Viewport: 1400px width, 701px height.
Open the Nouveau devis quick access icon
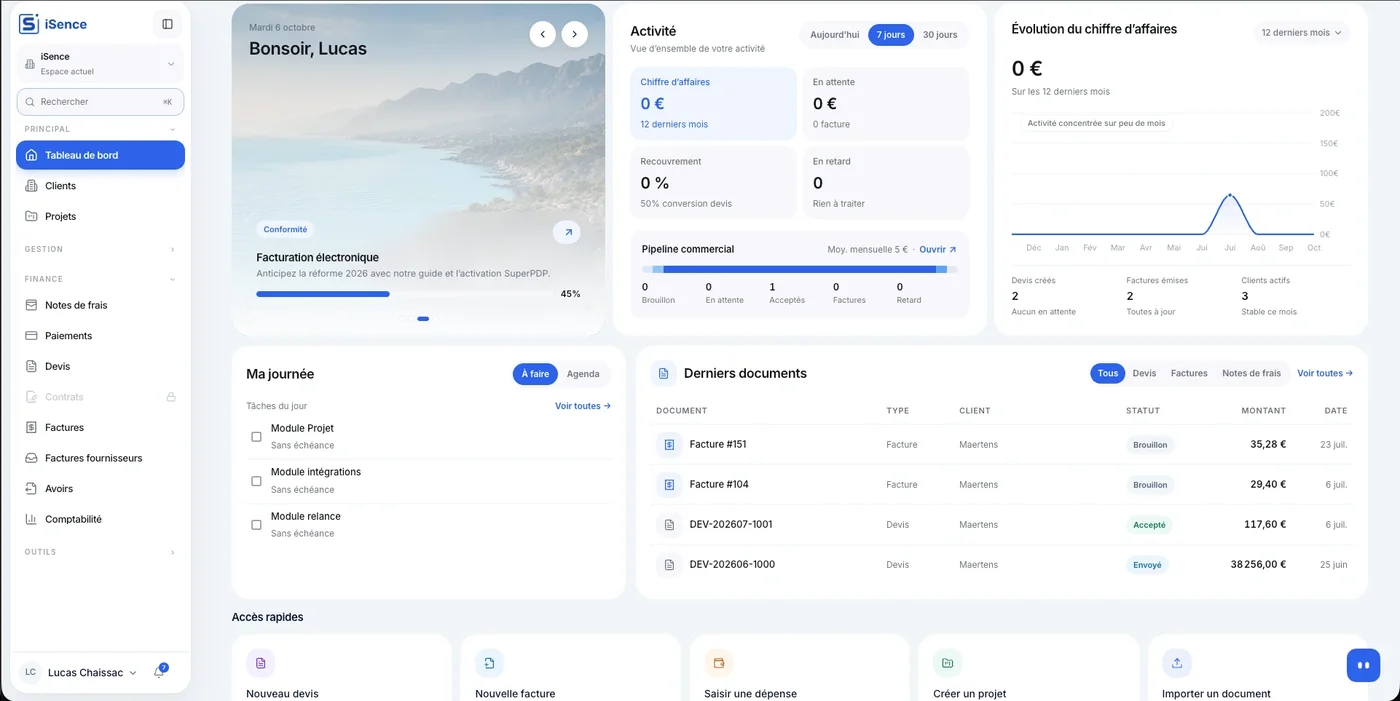tap(261, 663)
